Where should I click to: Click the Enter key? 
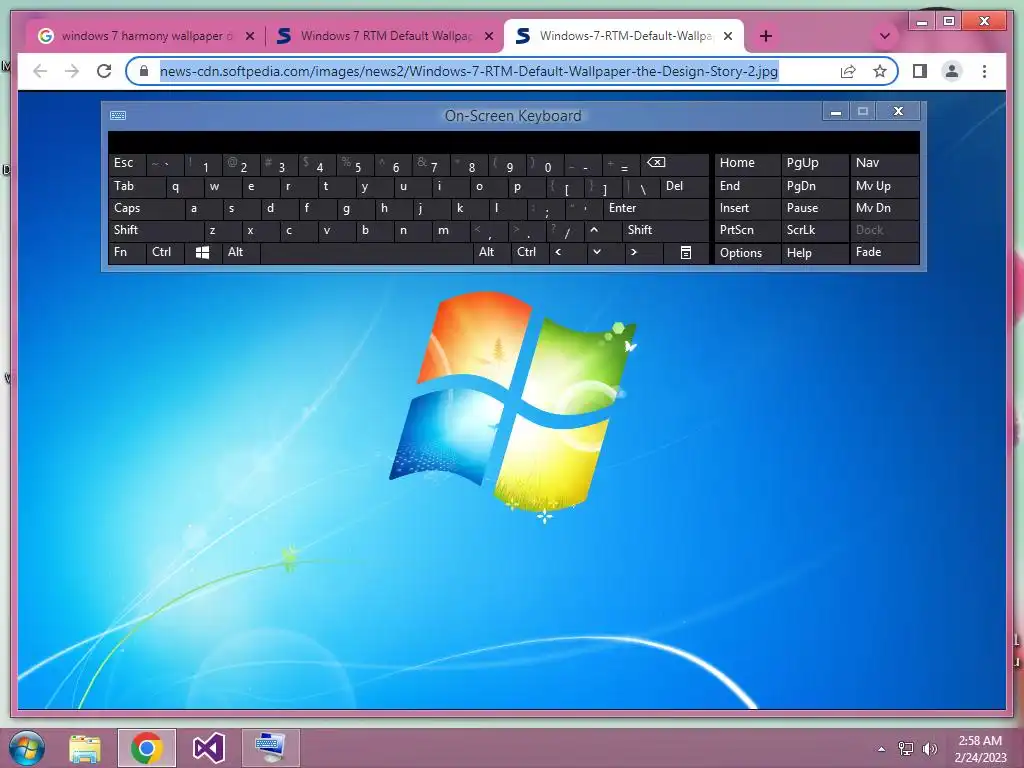[656, 208]
